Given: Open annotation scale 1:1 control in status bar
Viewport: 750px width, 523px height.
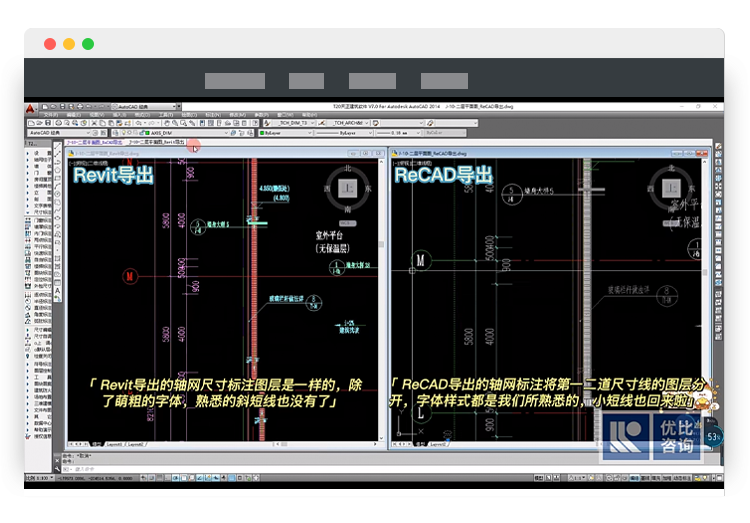Looking at the screenshot, I should [x=576, y=478].
